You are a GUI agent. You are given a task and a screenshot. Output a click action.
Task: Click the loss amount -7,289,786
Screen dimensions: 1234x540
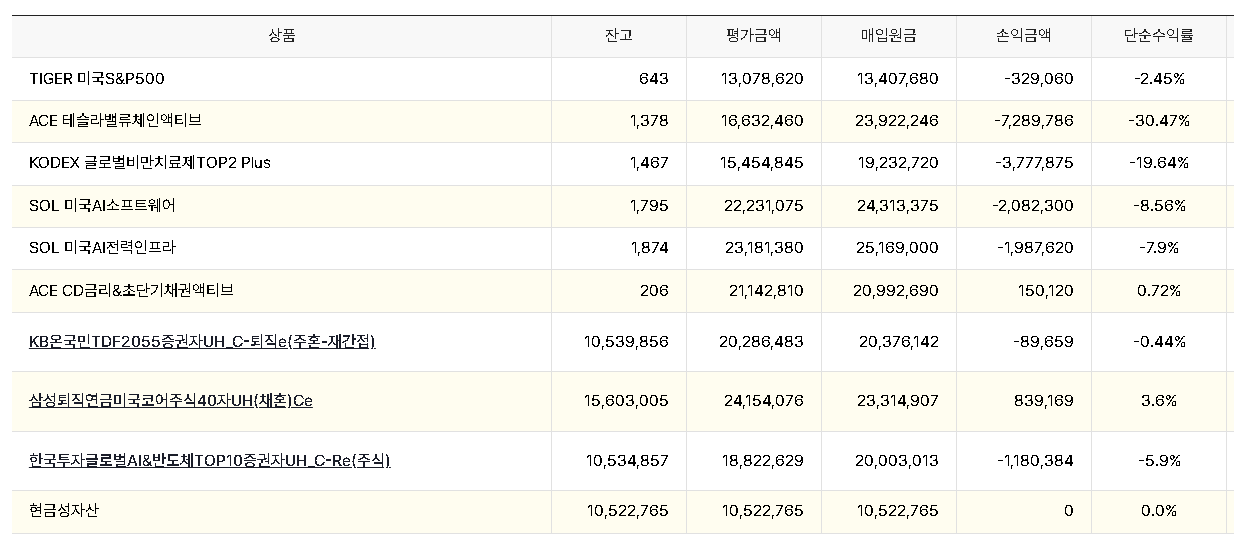pyautogui.click(x=1033, y=120)
